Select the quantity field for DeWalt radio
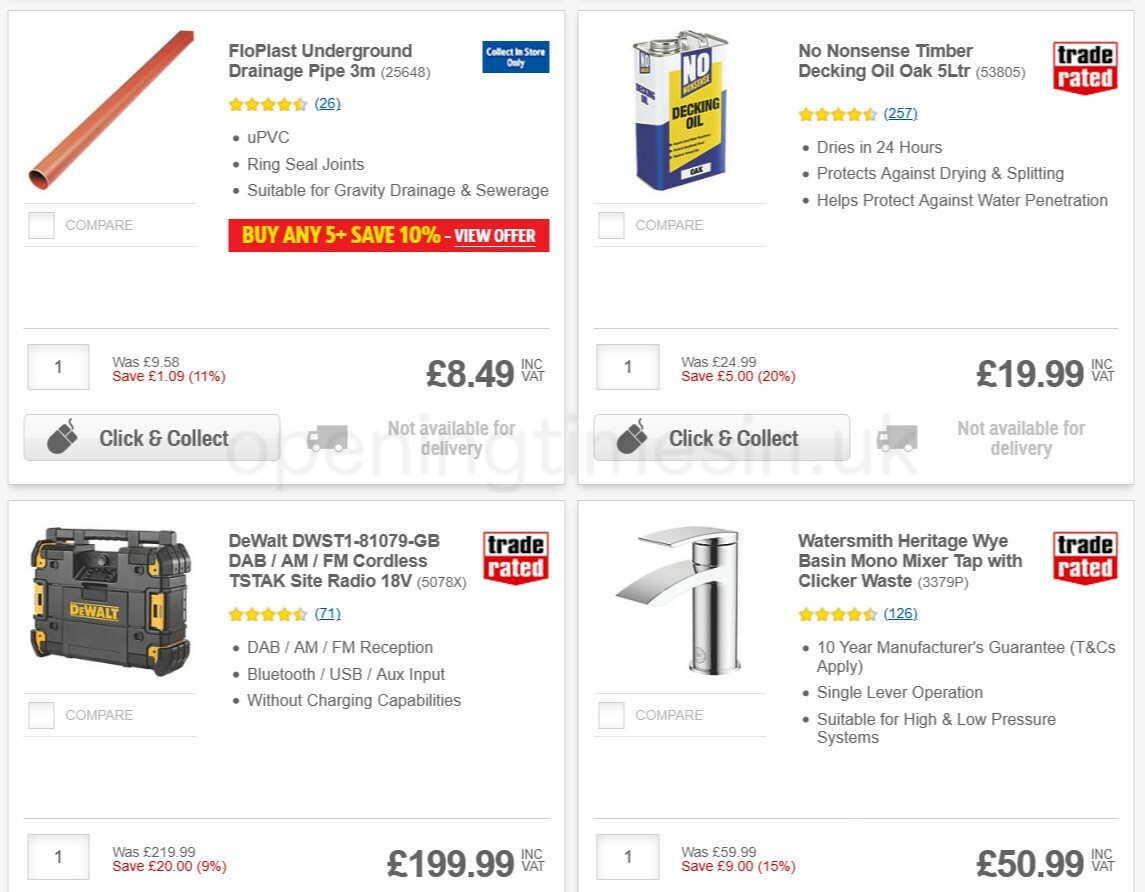1145x892 pixels. (x=57, y=857)
